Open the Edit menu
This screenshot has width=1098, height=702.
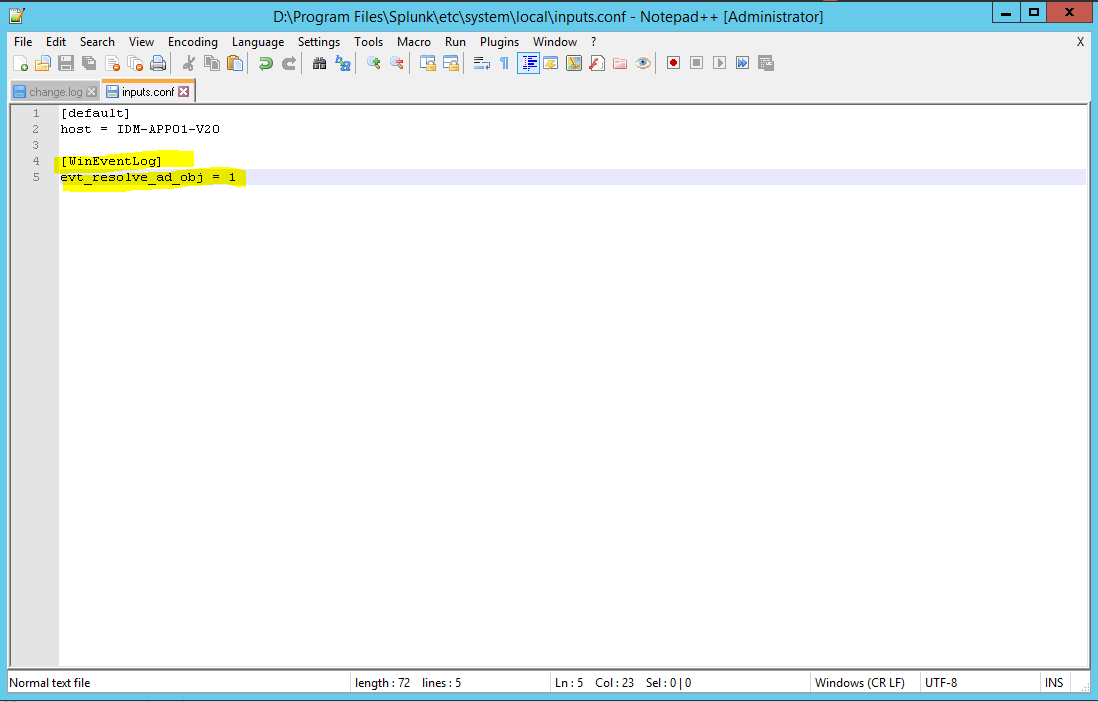56,42
